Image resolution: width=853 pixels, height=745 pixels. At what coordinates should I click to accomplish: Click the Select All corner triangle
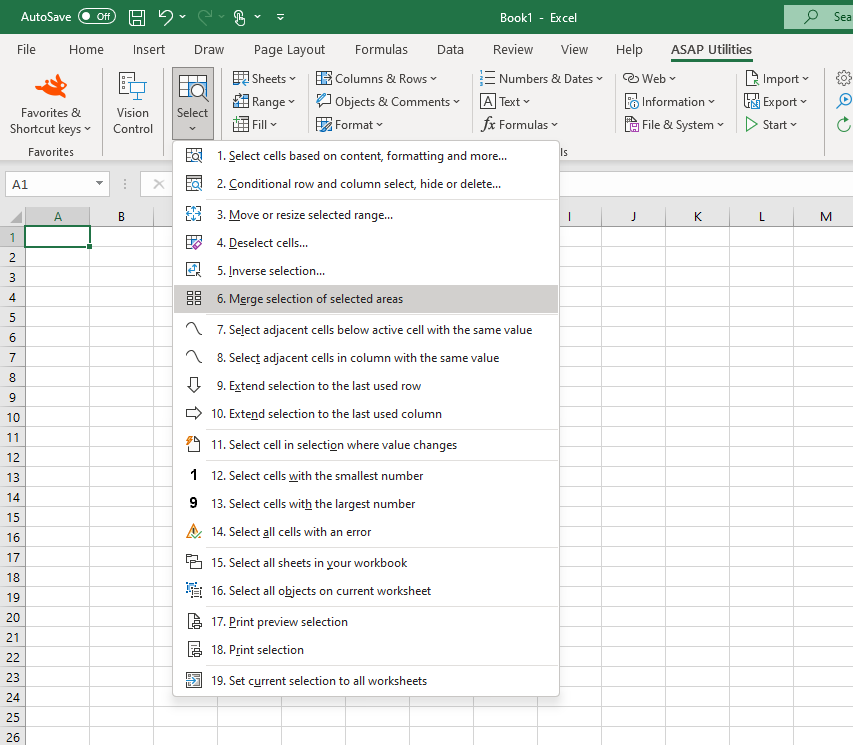pos(15,217)
